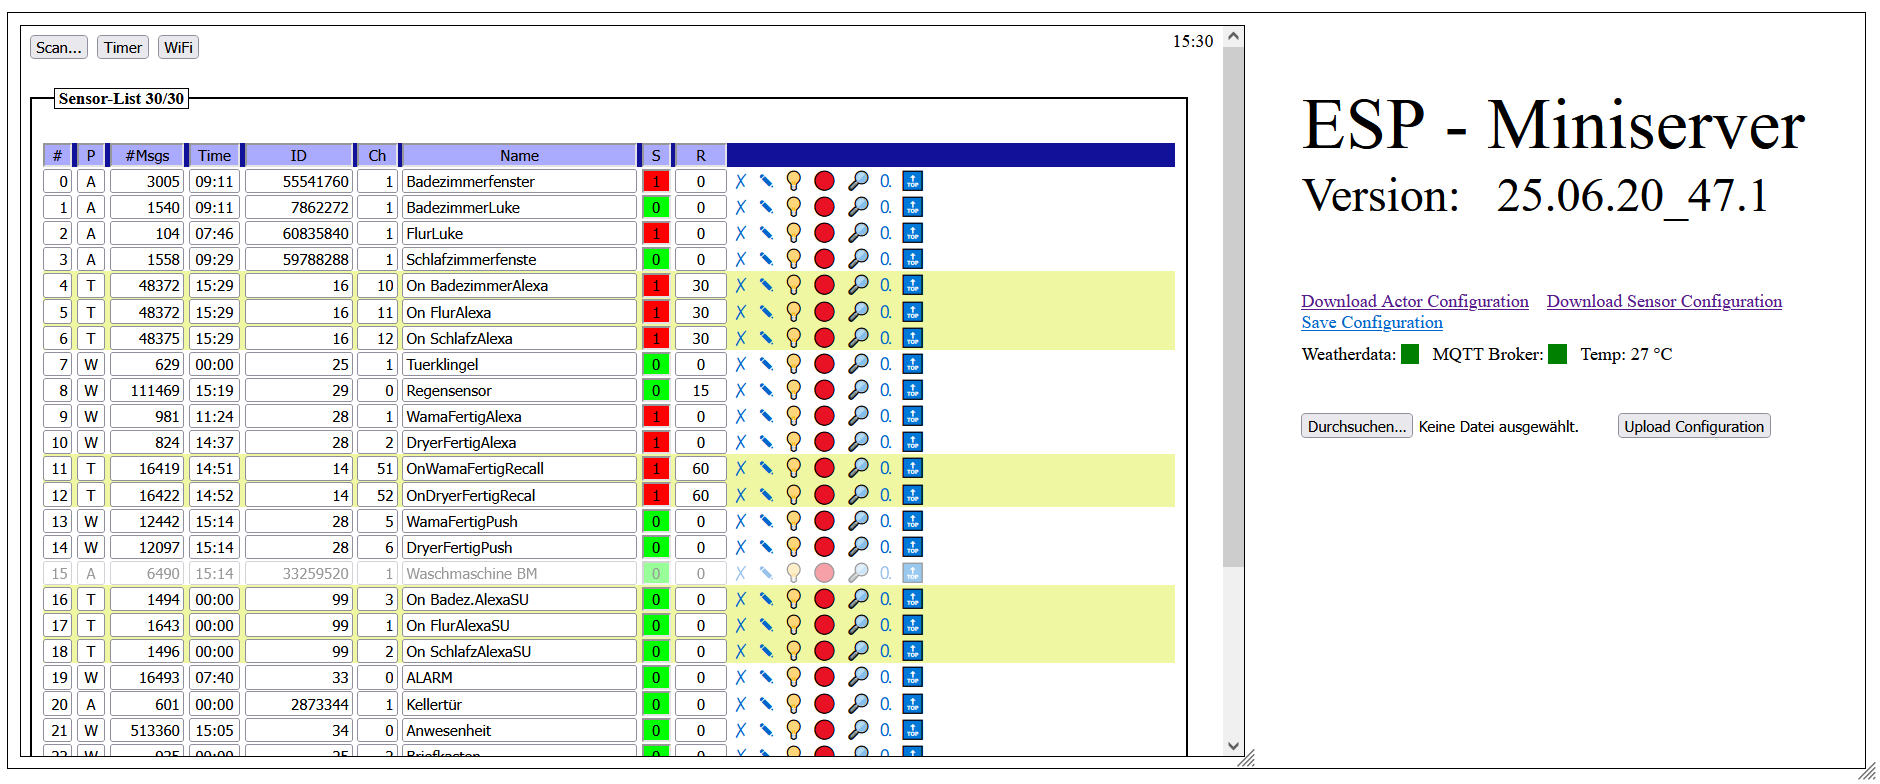The width and height of the screenshot is (1880, 784).
Task: Click the red circle icon for Tuerklingel
Action: [x=824, y=365]
